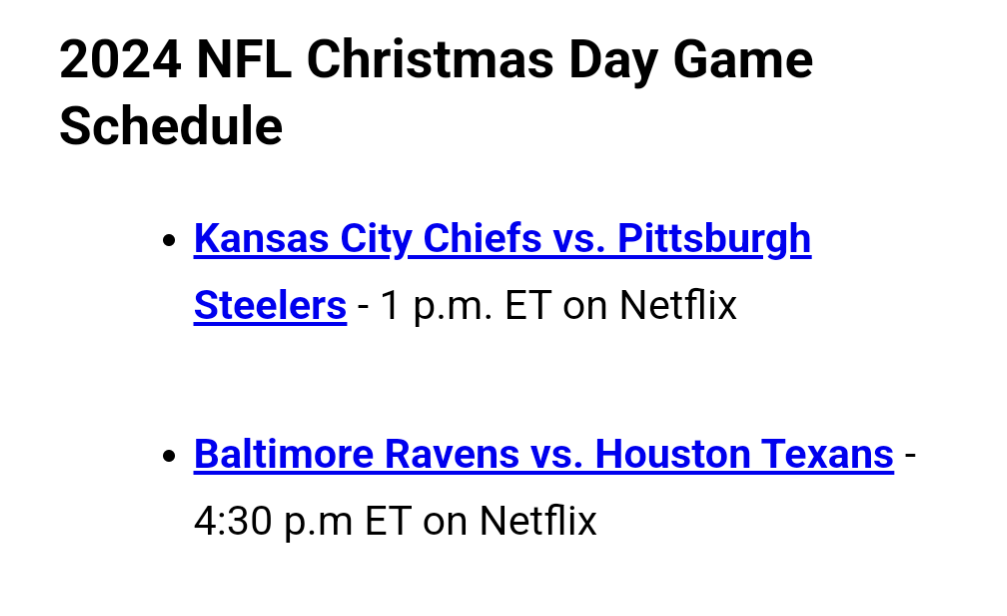The image size is (1007, 616).
Task: Open the Baltimore Ravens vs. Houston Texans link
Action: (x=543, y=455)
